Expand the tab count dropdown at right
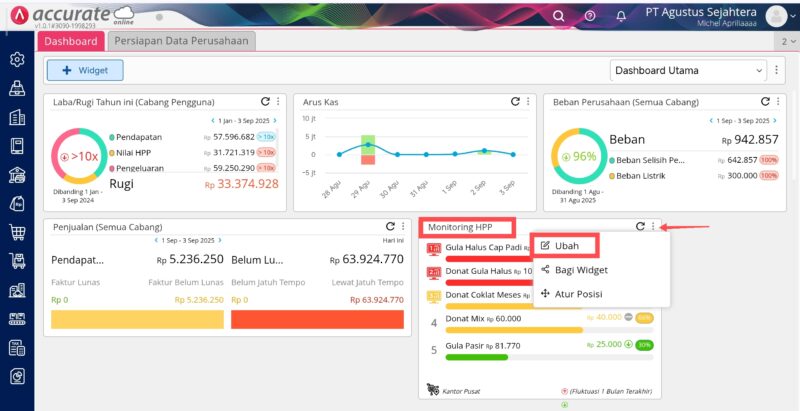This screenshot has width=800, height=411. point(788,41)
